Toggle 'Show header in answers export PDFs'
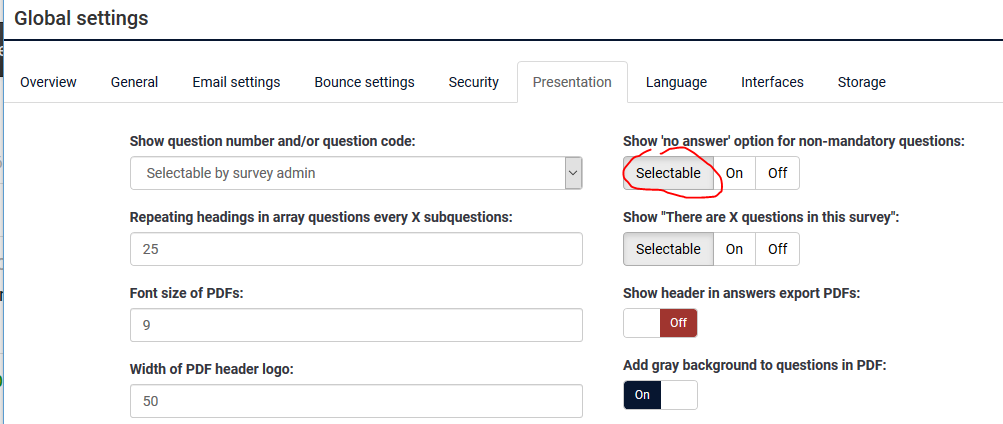Viewport: 1003px width, 424px height. click(660, 323)
